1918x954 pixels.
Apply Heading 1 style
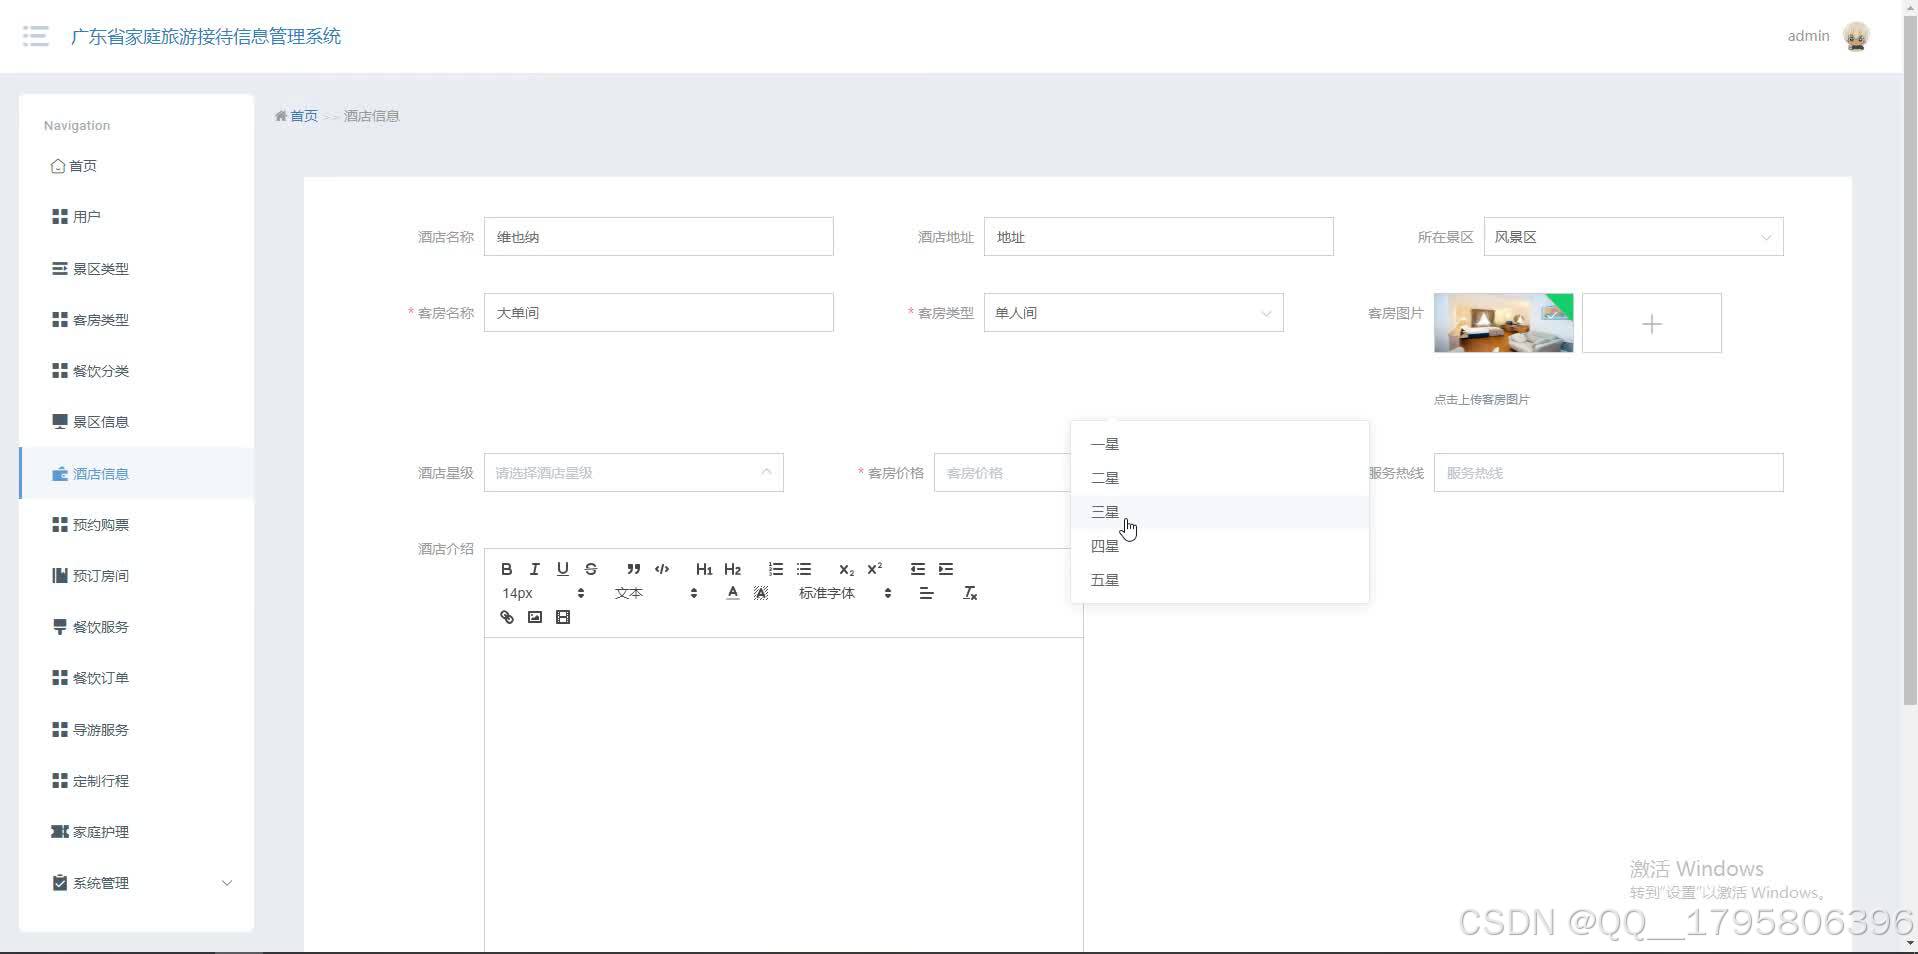point(704,569)
